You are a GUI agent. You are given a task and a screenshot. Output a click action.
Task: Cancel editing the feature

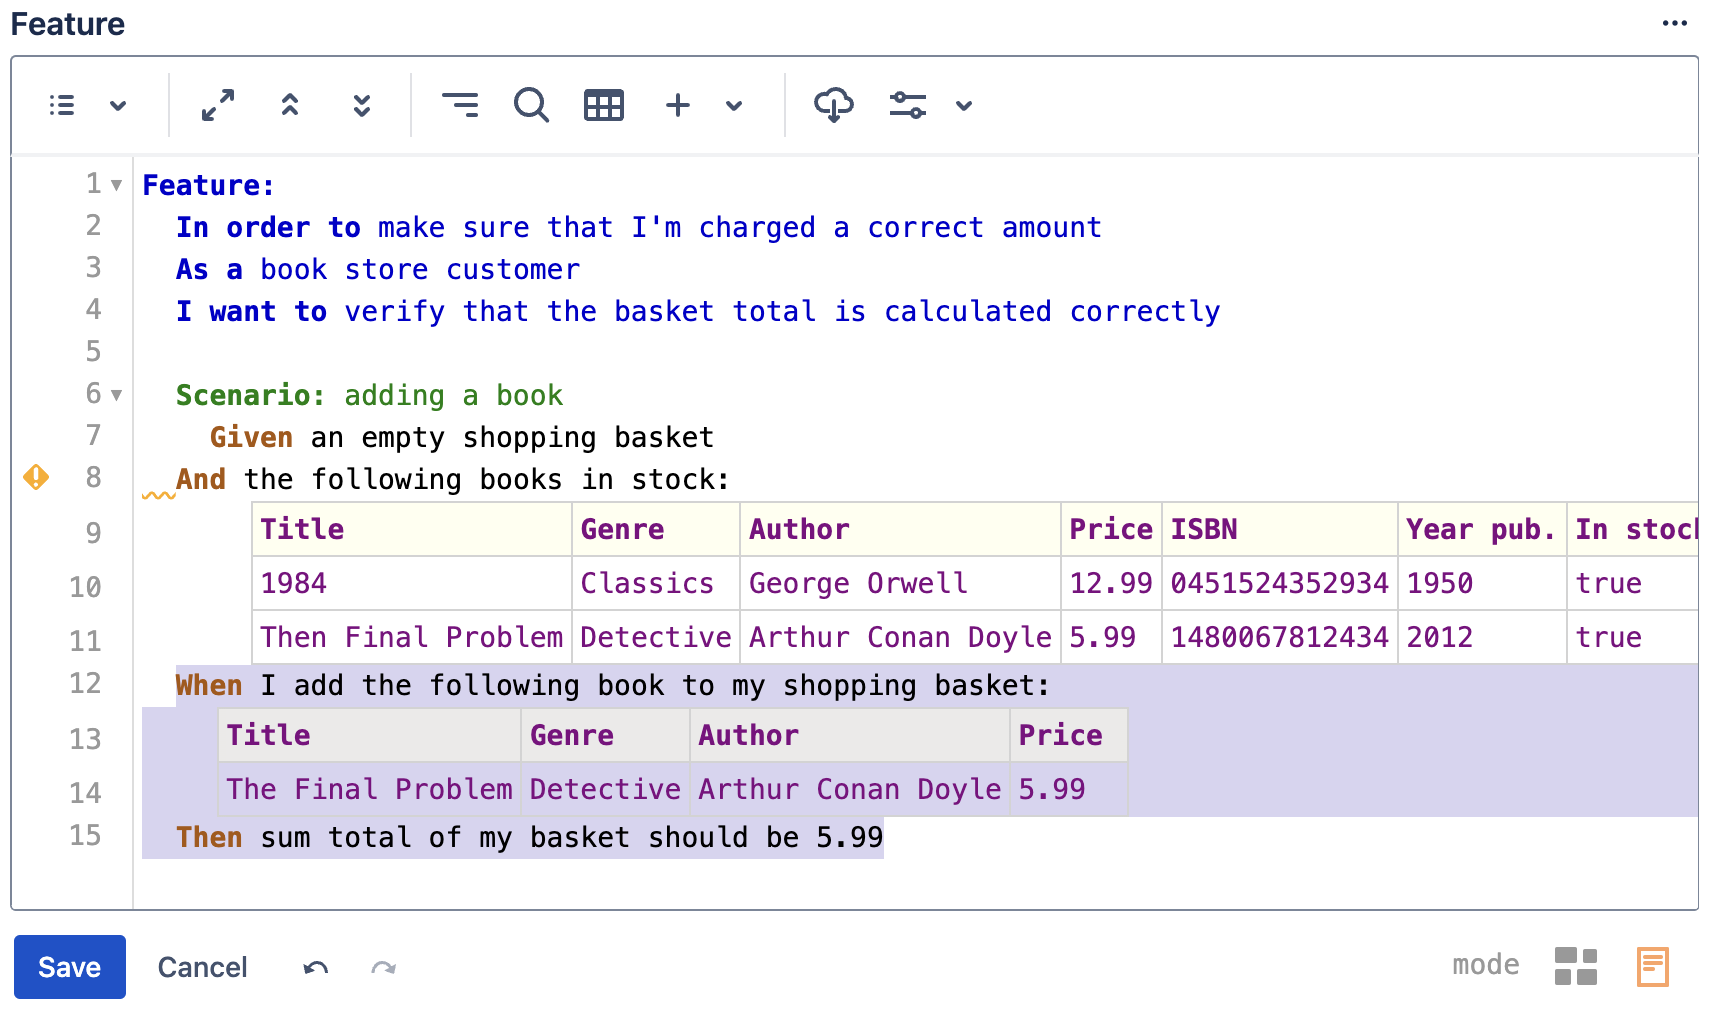click(203, 967)
